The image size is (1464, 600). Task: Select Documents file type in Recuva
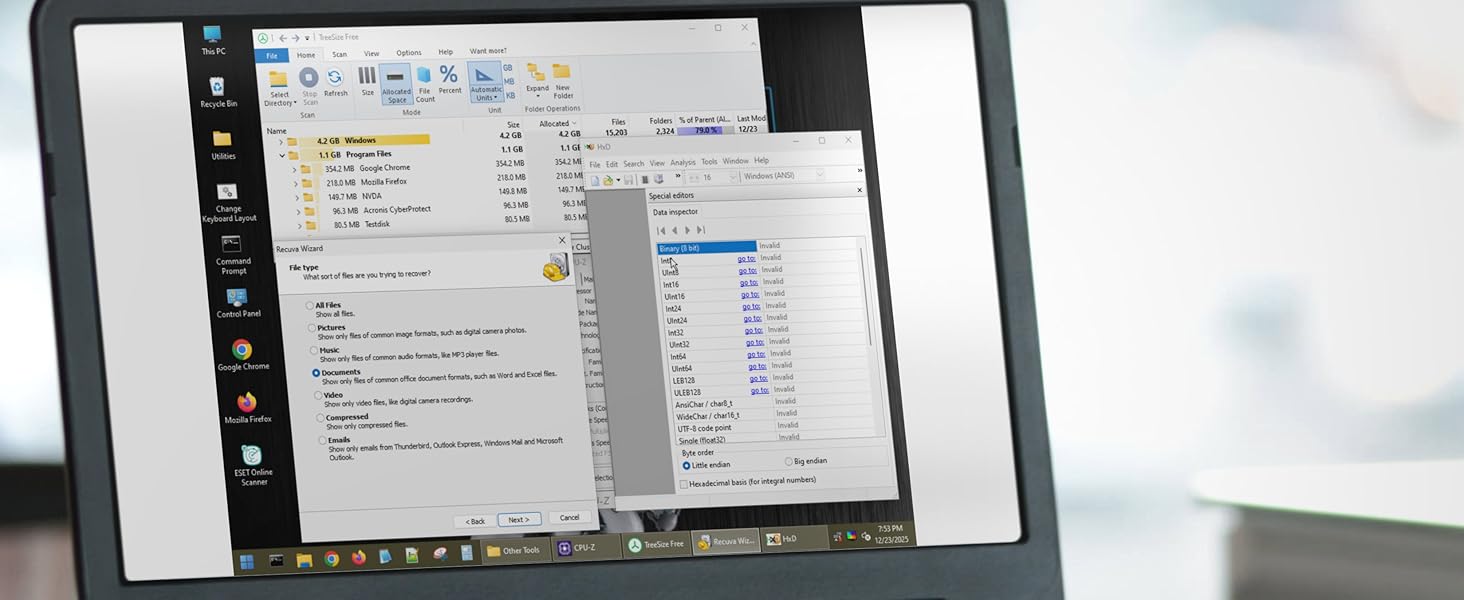316,373
